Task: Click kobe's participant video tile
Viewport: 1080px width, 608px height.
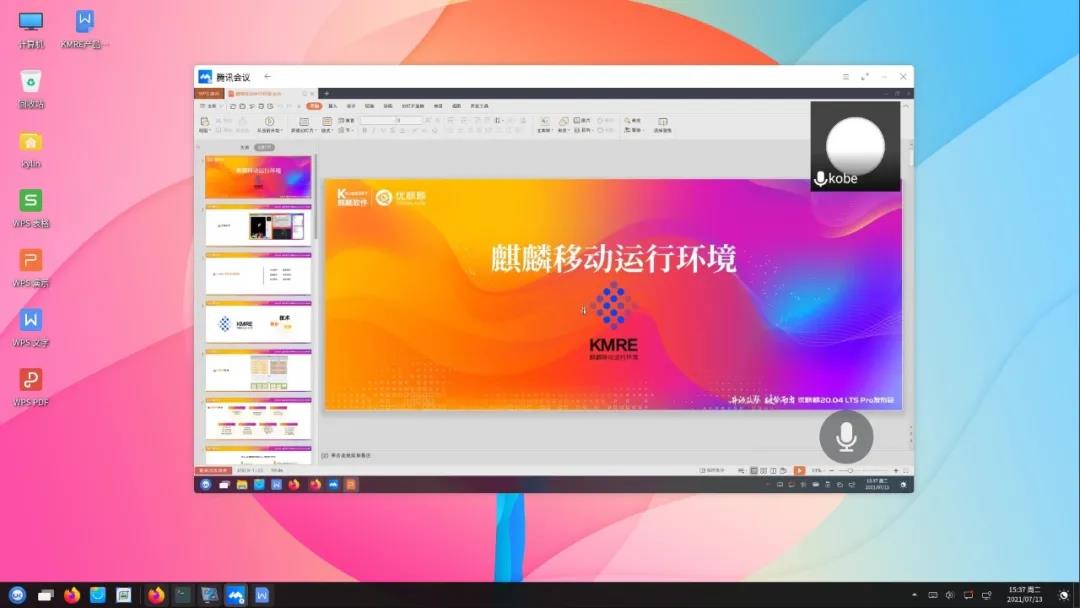Action: pos(855,147)
